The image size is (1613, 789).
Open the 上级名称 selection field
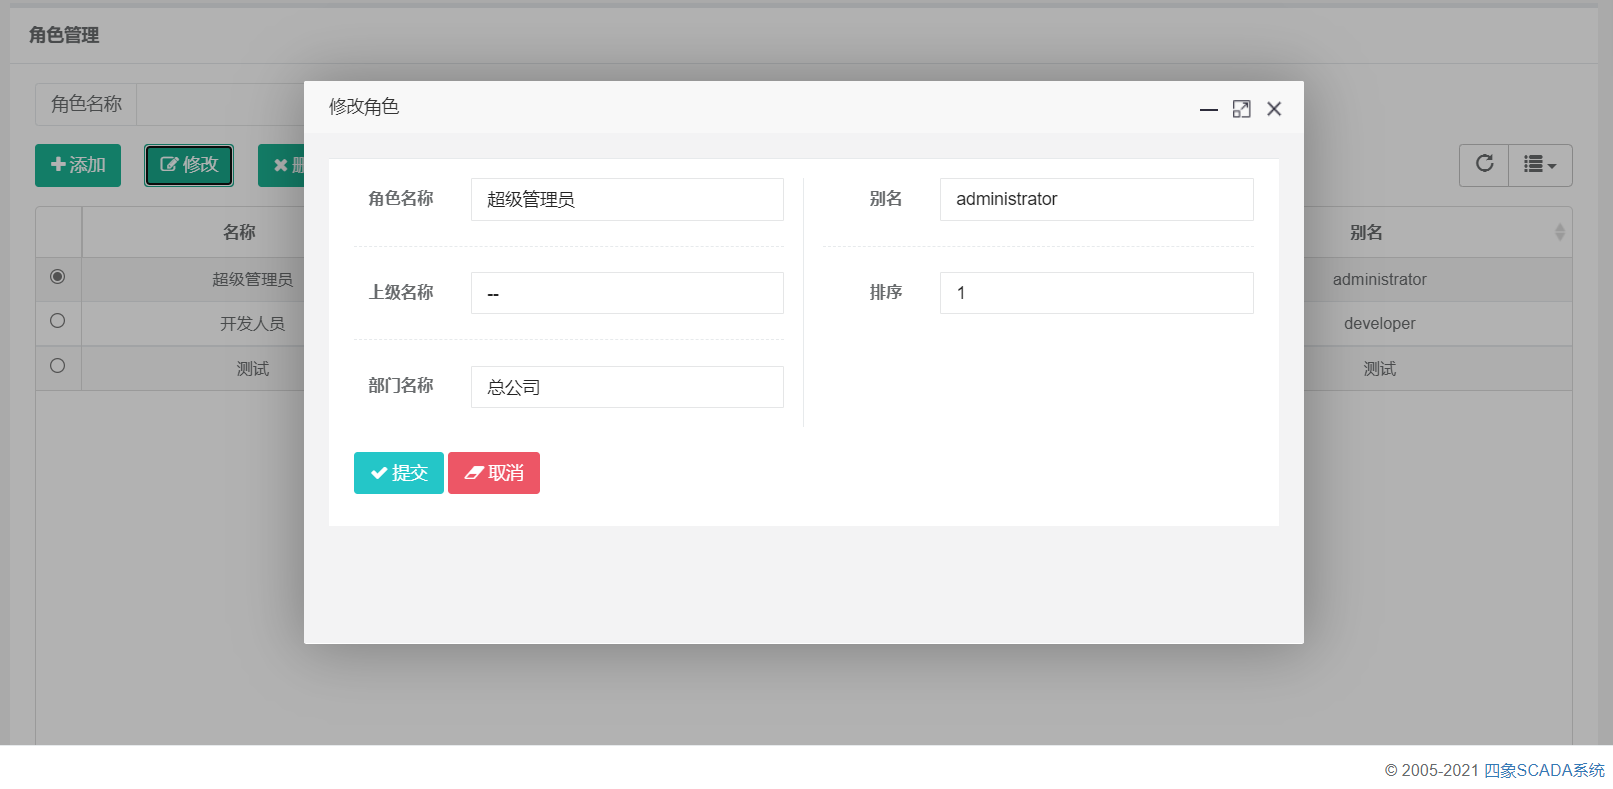(x=627, y=293)
